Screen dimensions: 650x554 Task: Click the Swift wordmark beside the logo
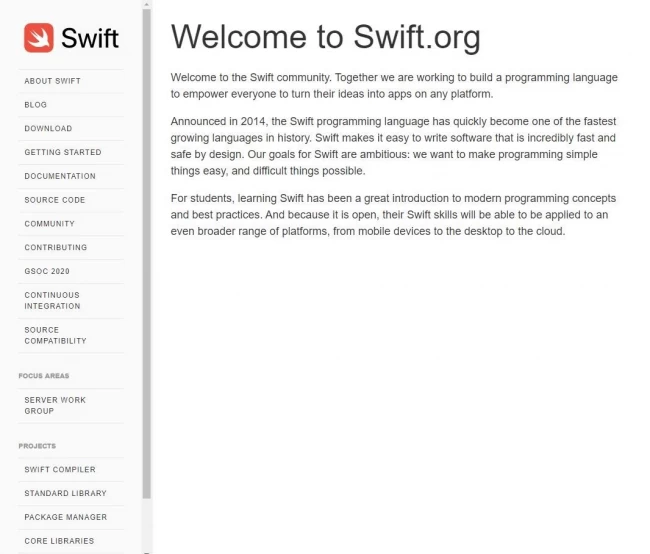pyautogui.click(x=90, y=38)
